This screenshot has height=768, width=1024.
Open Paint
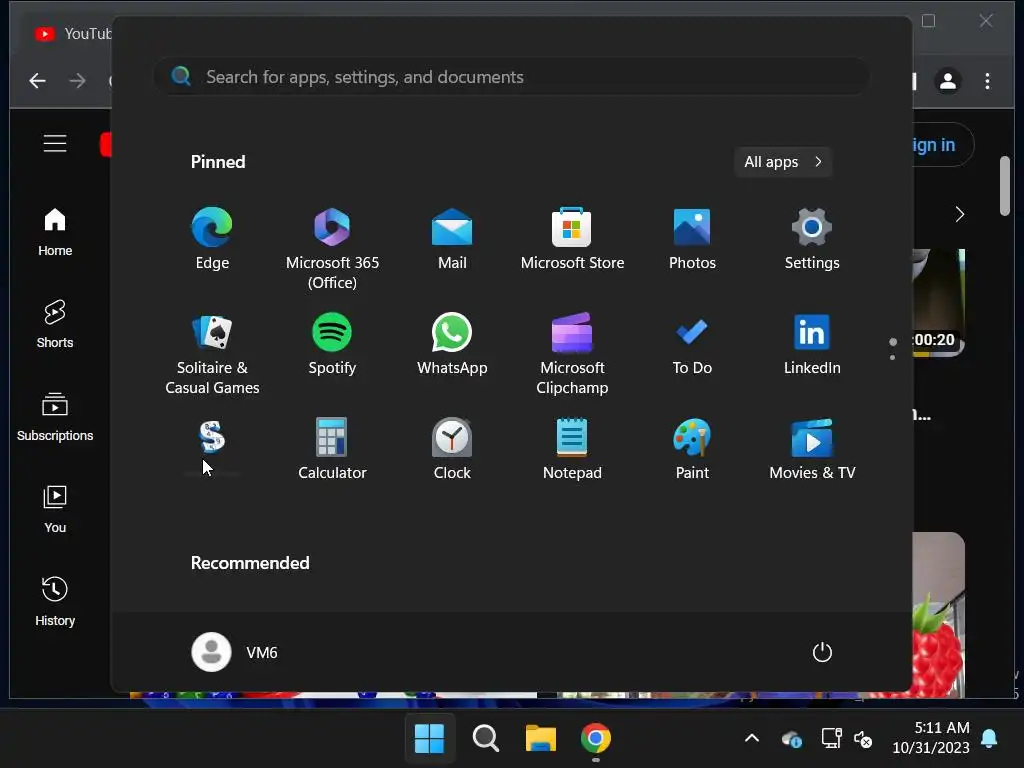(x=692, y=449)
